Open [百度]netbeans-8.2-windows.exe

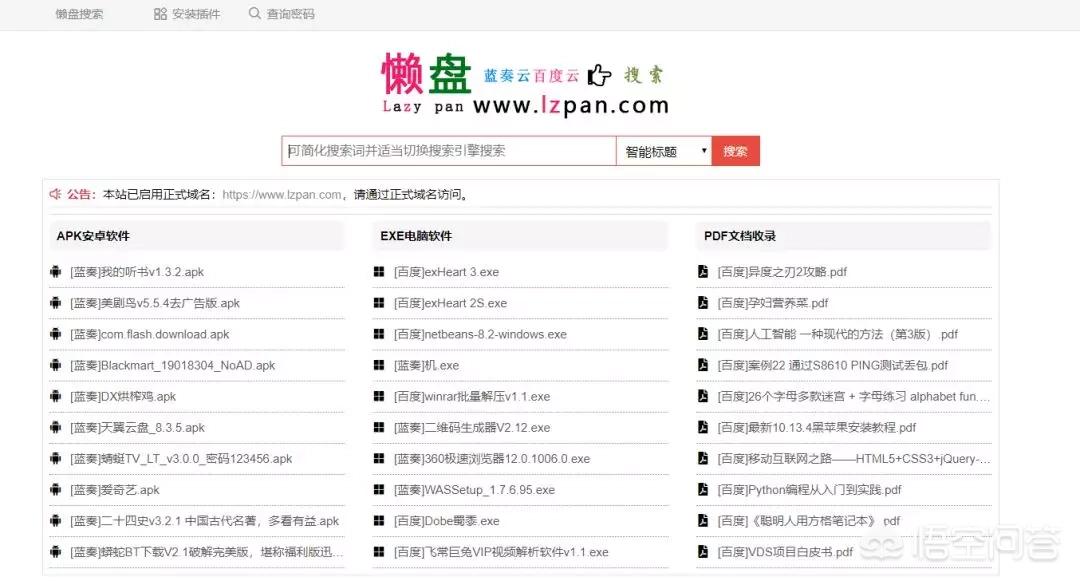click(480, 334)
